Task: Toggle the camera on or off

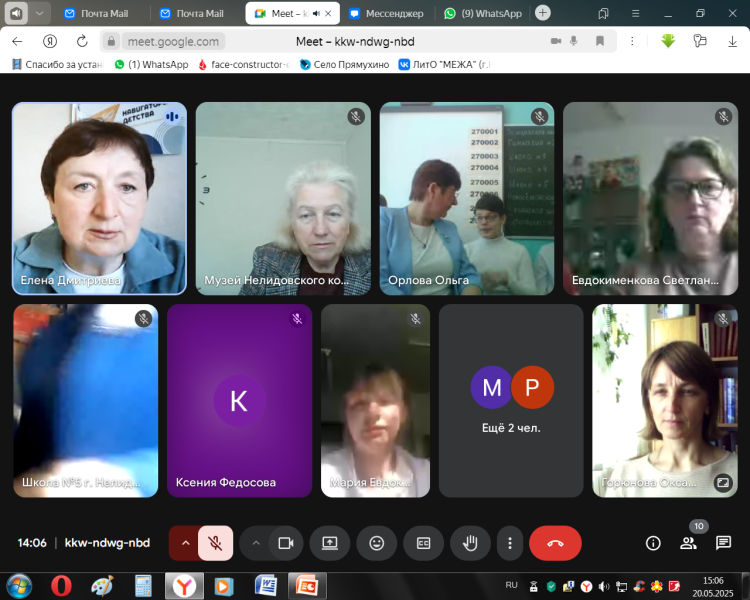Action: (x=285, y=543)
